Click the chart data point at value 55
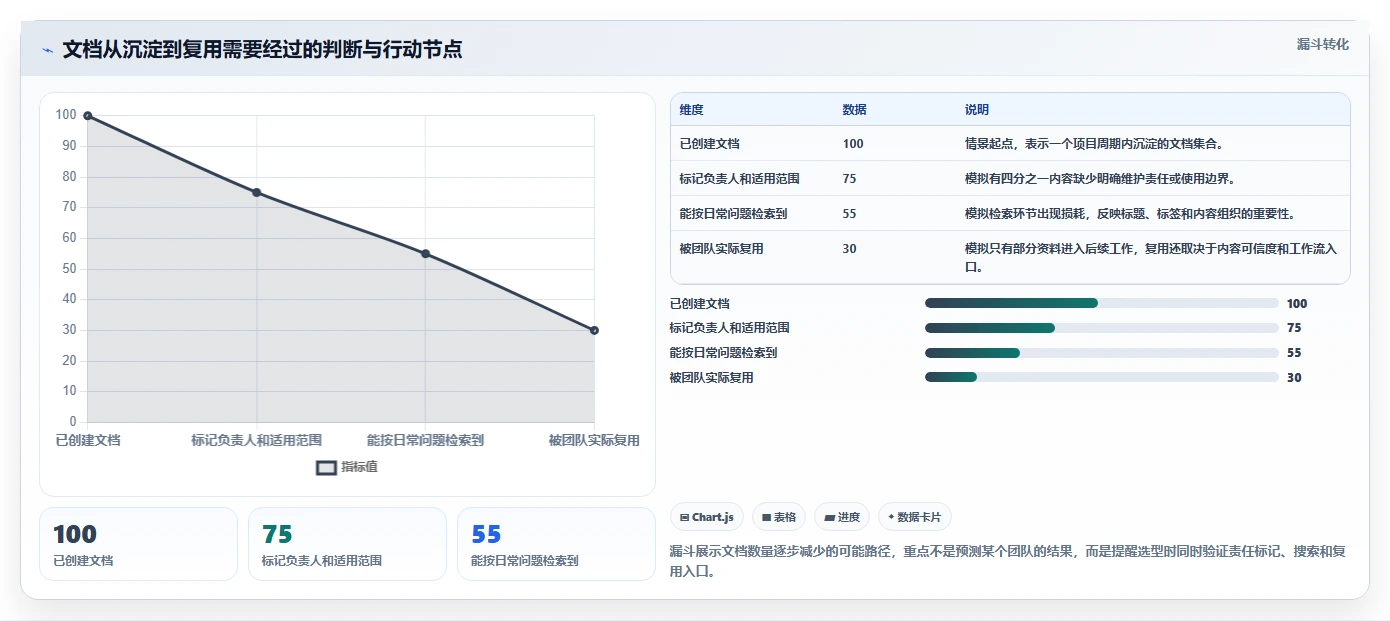Screen dimensions: 1390x621 425,254
